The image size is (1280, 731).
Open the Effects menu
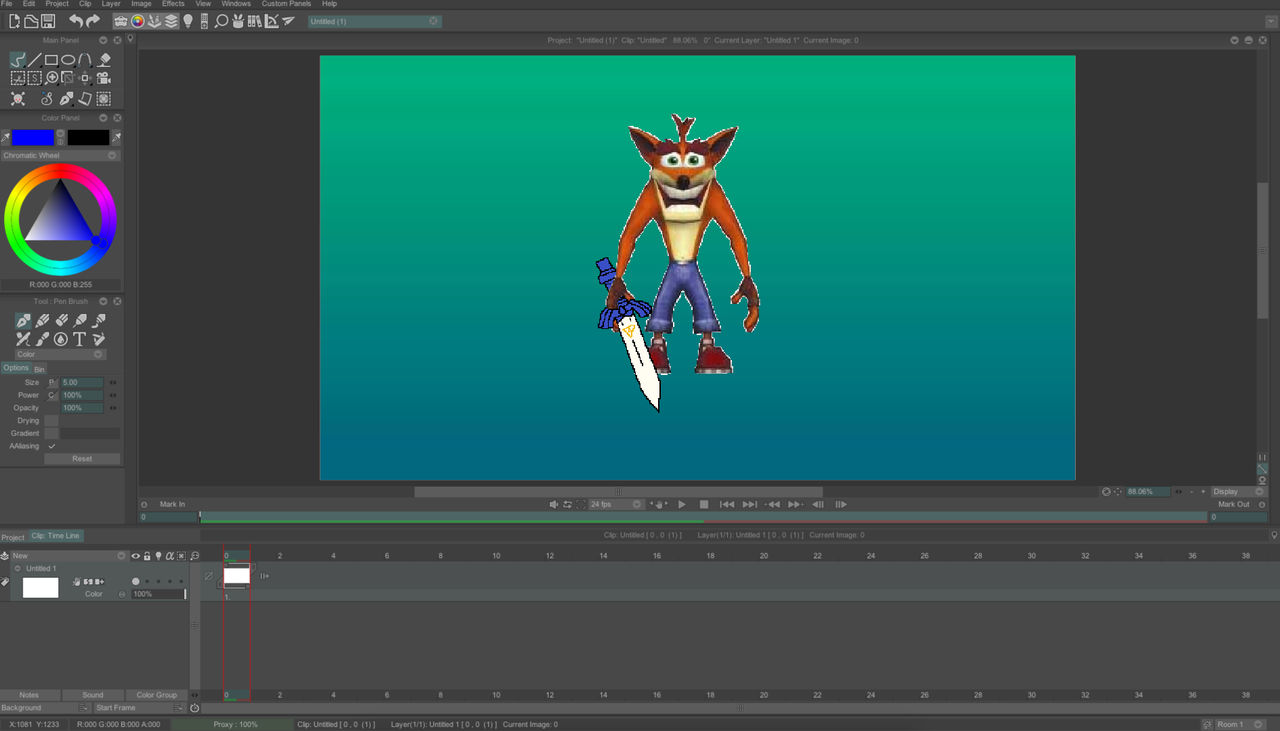pos(173,4)
